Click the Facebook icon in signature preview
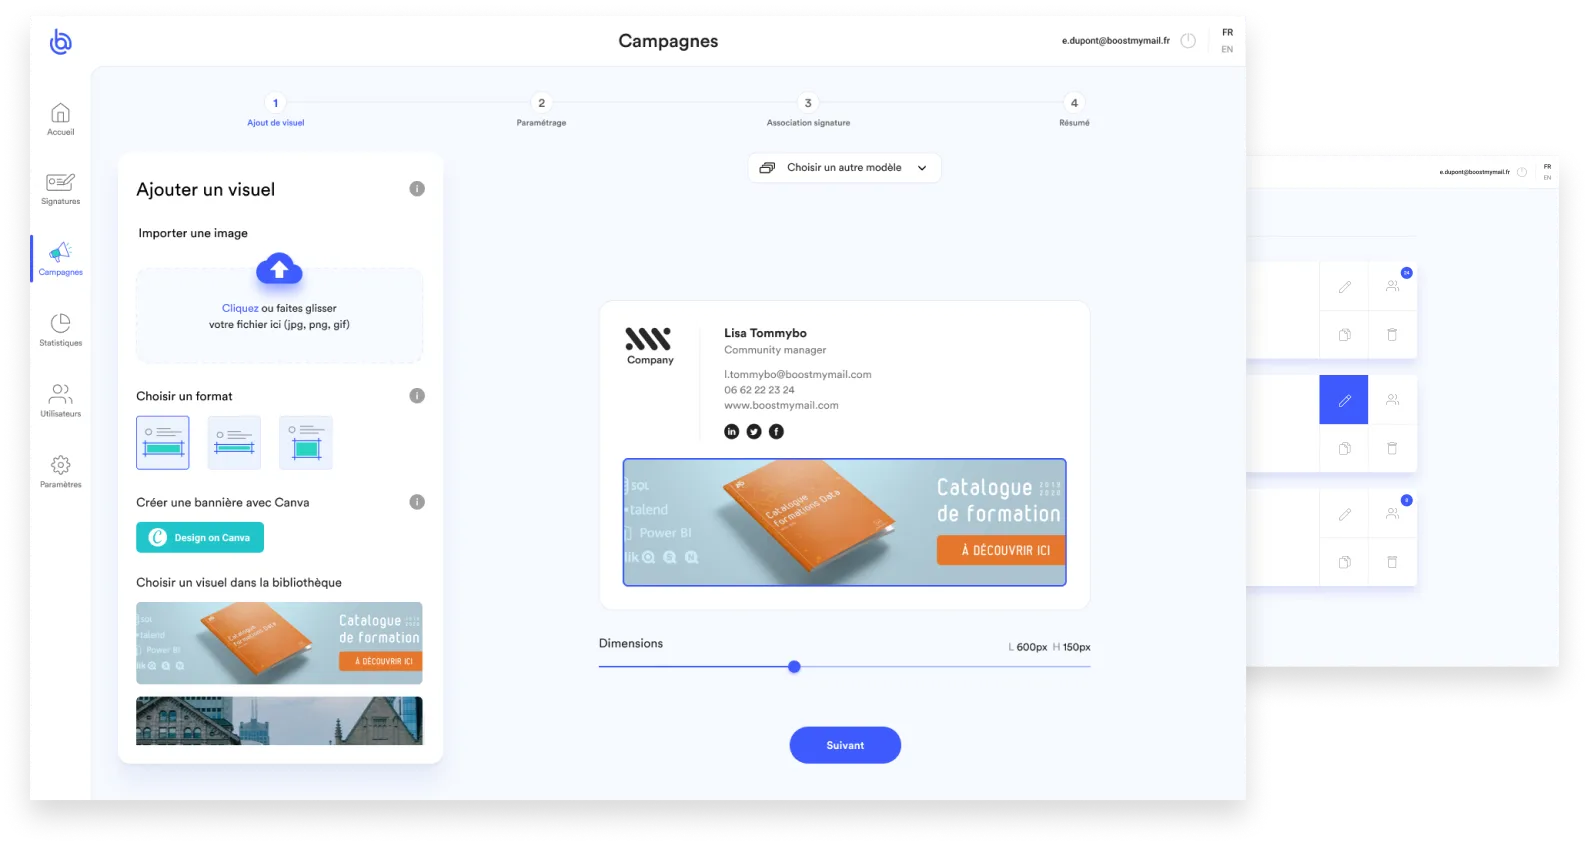 (776, 432)
